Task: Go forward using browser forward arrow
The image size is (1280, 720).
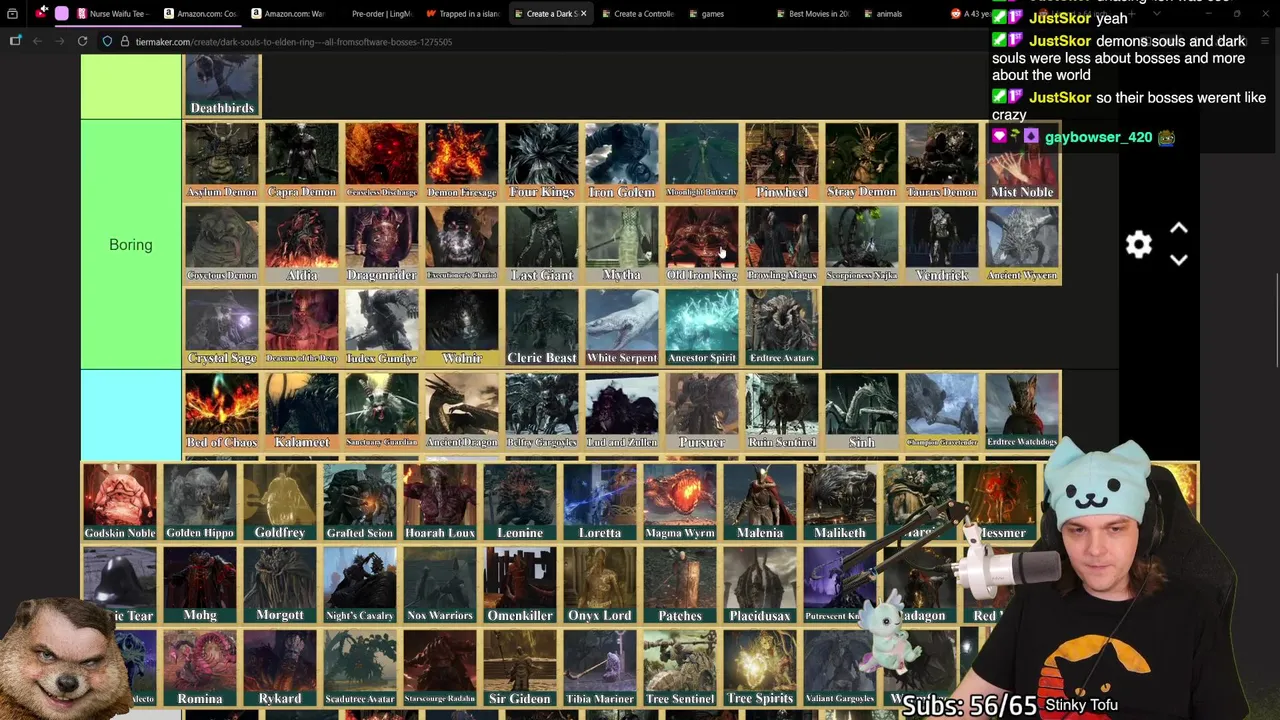Action: coord(59,41)
